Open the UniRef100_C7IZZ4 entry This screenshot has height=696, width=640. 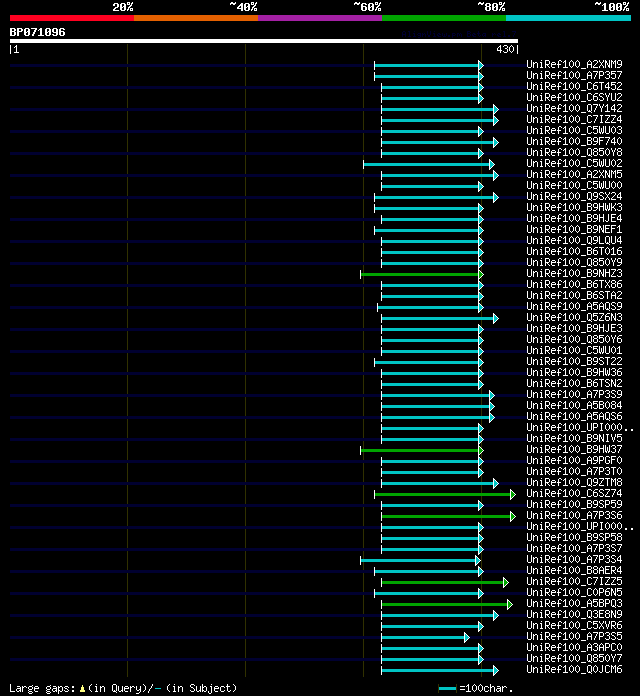574,119
